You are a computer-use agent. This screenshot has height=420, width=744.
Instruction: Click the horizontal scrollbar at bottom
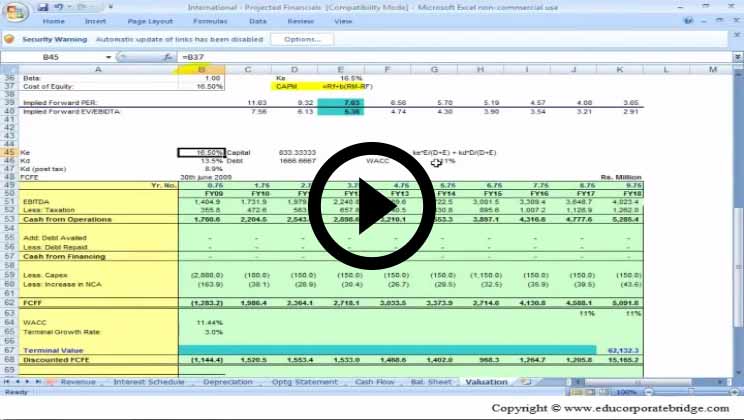coord(637,382)
